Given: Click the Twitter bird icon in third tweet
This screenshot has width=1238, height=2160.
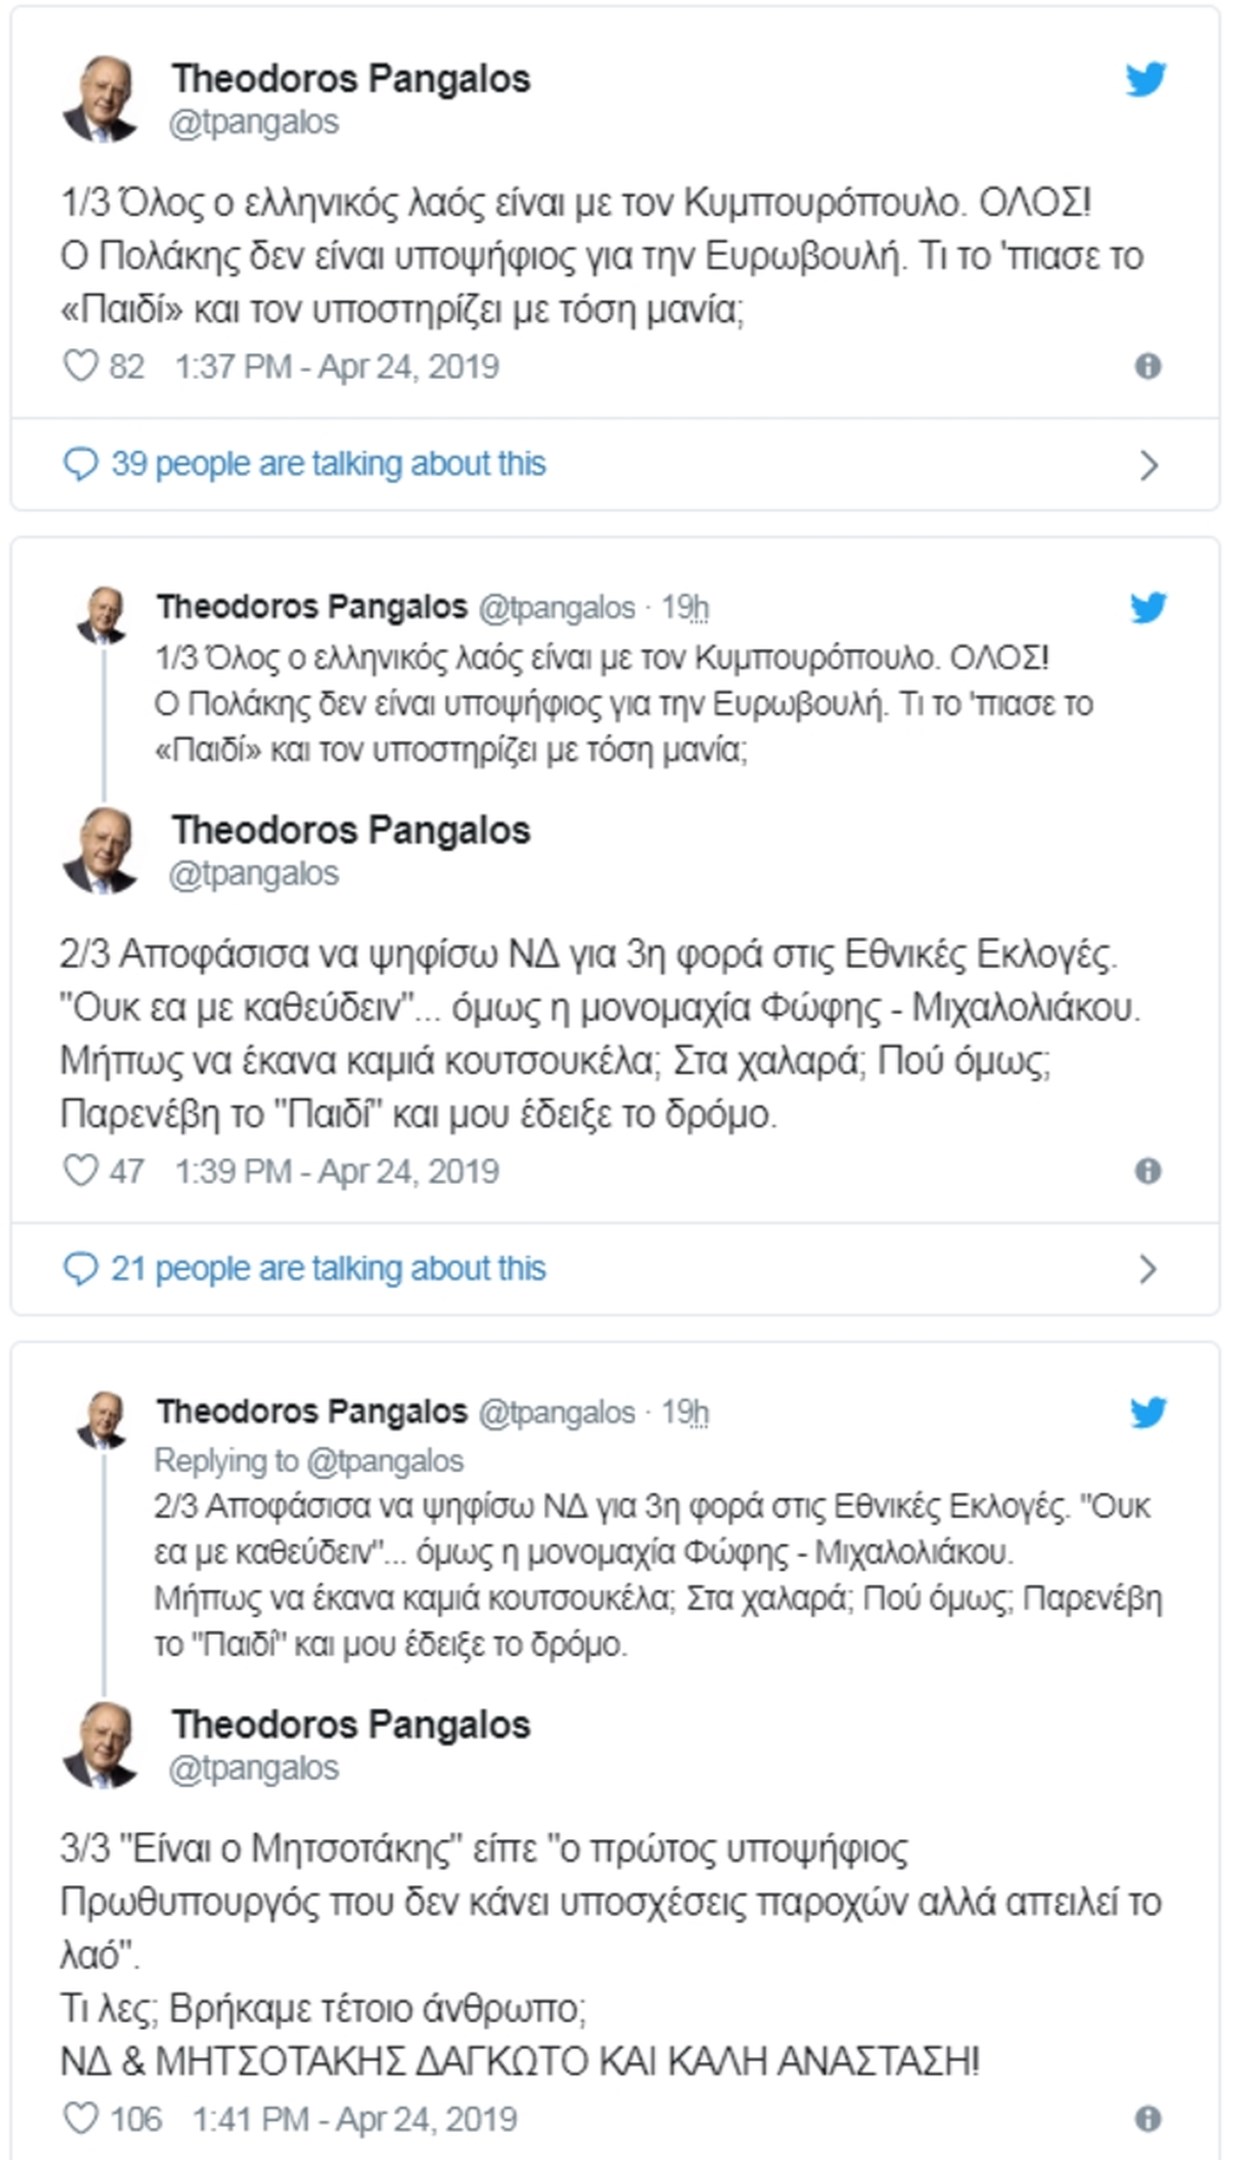Looking at the screenshot, I should pos(1148,1412).
